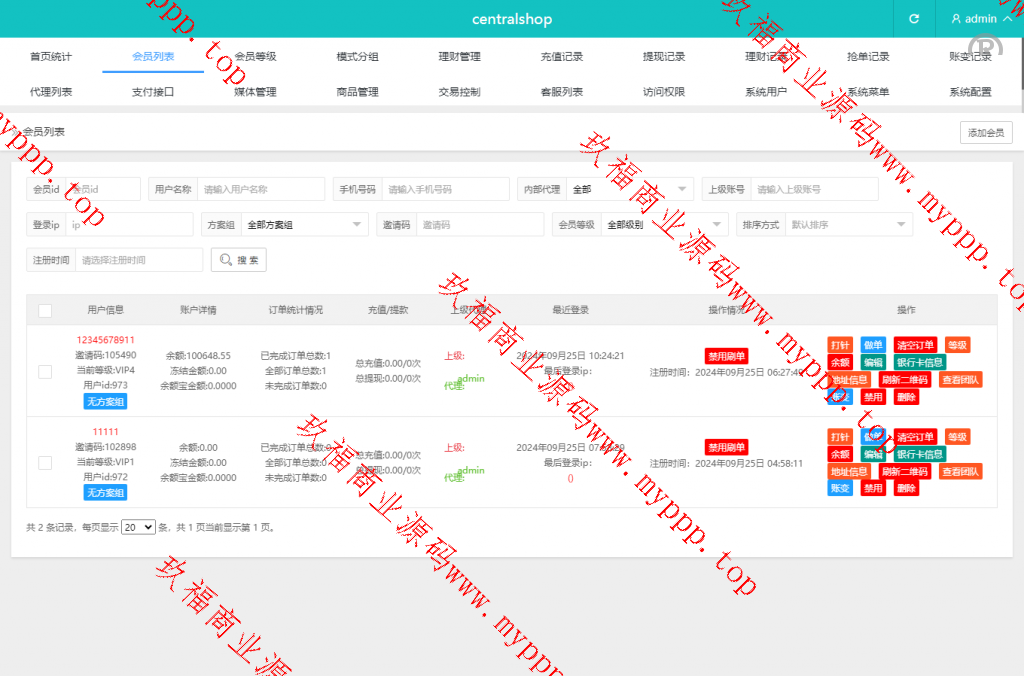Viewport: 1024px width, 676px height.
Task: Click 刷新二维码 for user 12345678911
Action: point(904,380)
